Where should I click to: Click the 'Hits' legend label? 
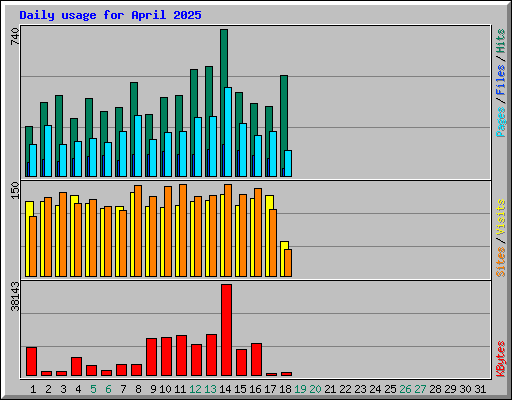[x=500, y=41]
